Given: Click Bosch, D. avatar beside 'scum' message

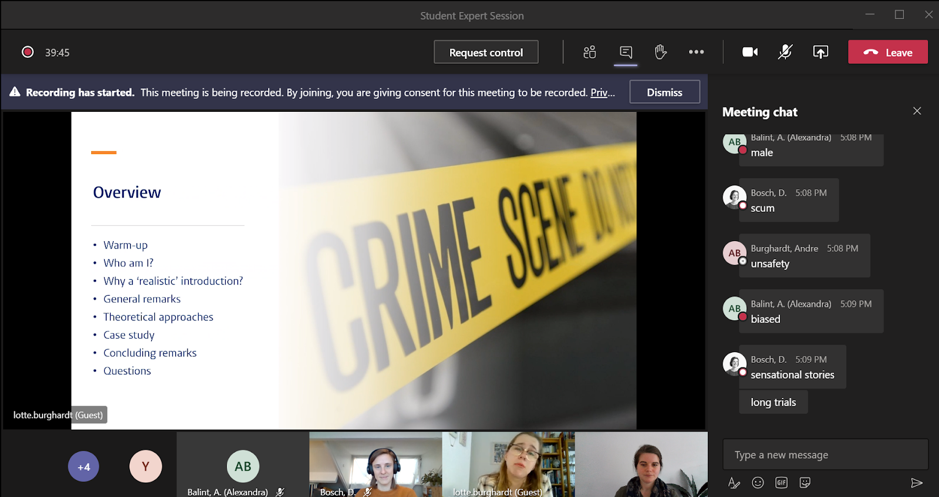Looking at the screenshot, I should [734, 198].
